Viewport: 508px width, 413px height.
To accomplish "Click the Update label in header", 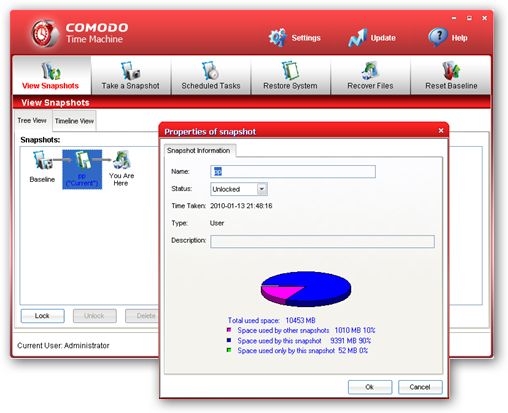I will [x=383, y=38].
